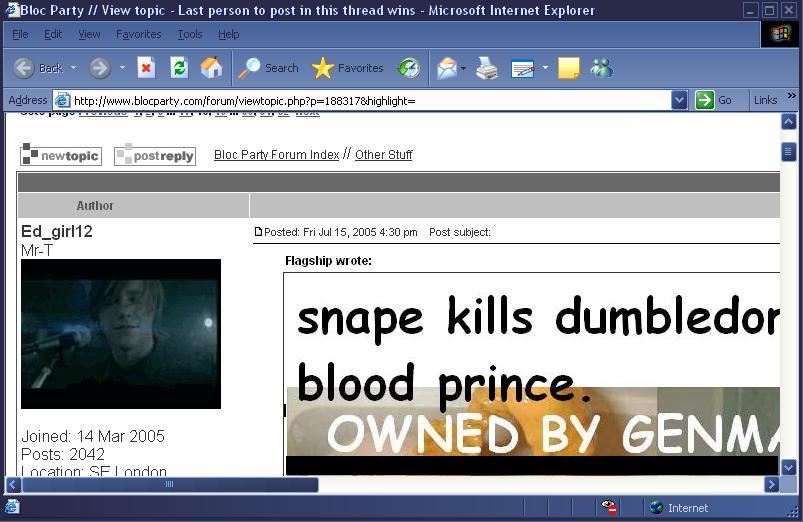
Task: Click the 'Post subject:' label
Action: [460, 232]
